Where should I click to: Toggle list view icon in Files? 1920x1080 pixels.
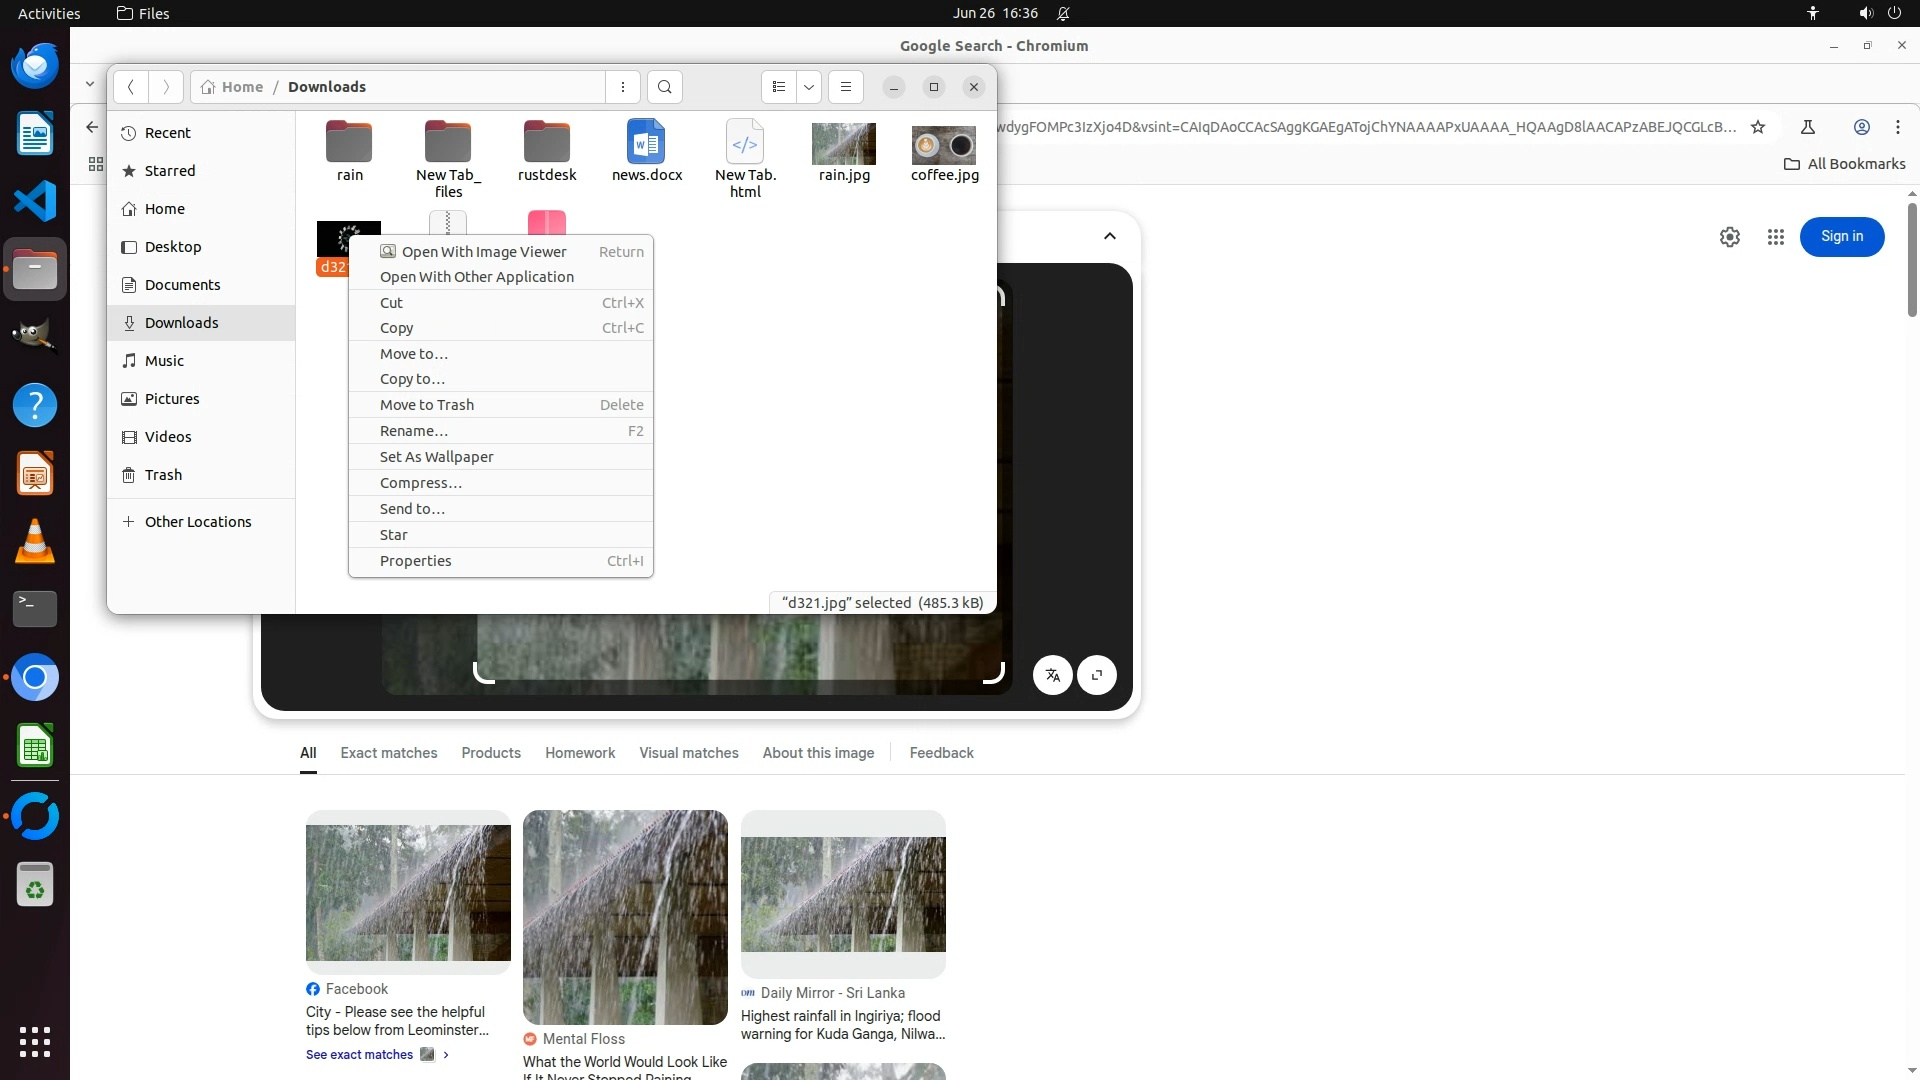[x=779, y=87]
